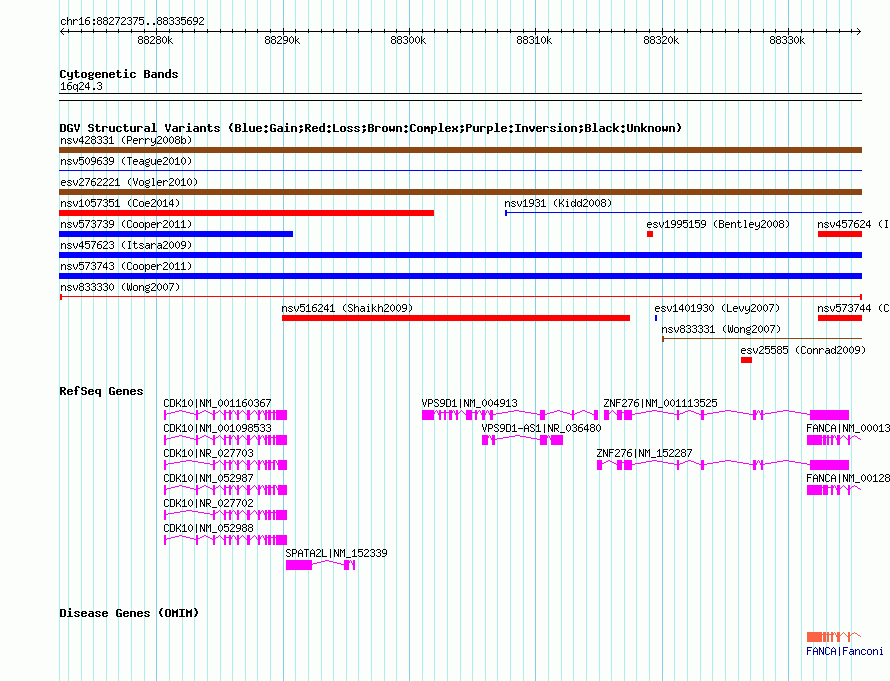Select the ZNF276|NM_001113525 gene glyph
Image resolution: width=890 pixels, height=681 pixels.
coord(726,415)
